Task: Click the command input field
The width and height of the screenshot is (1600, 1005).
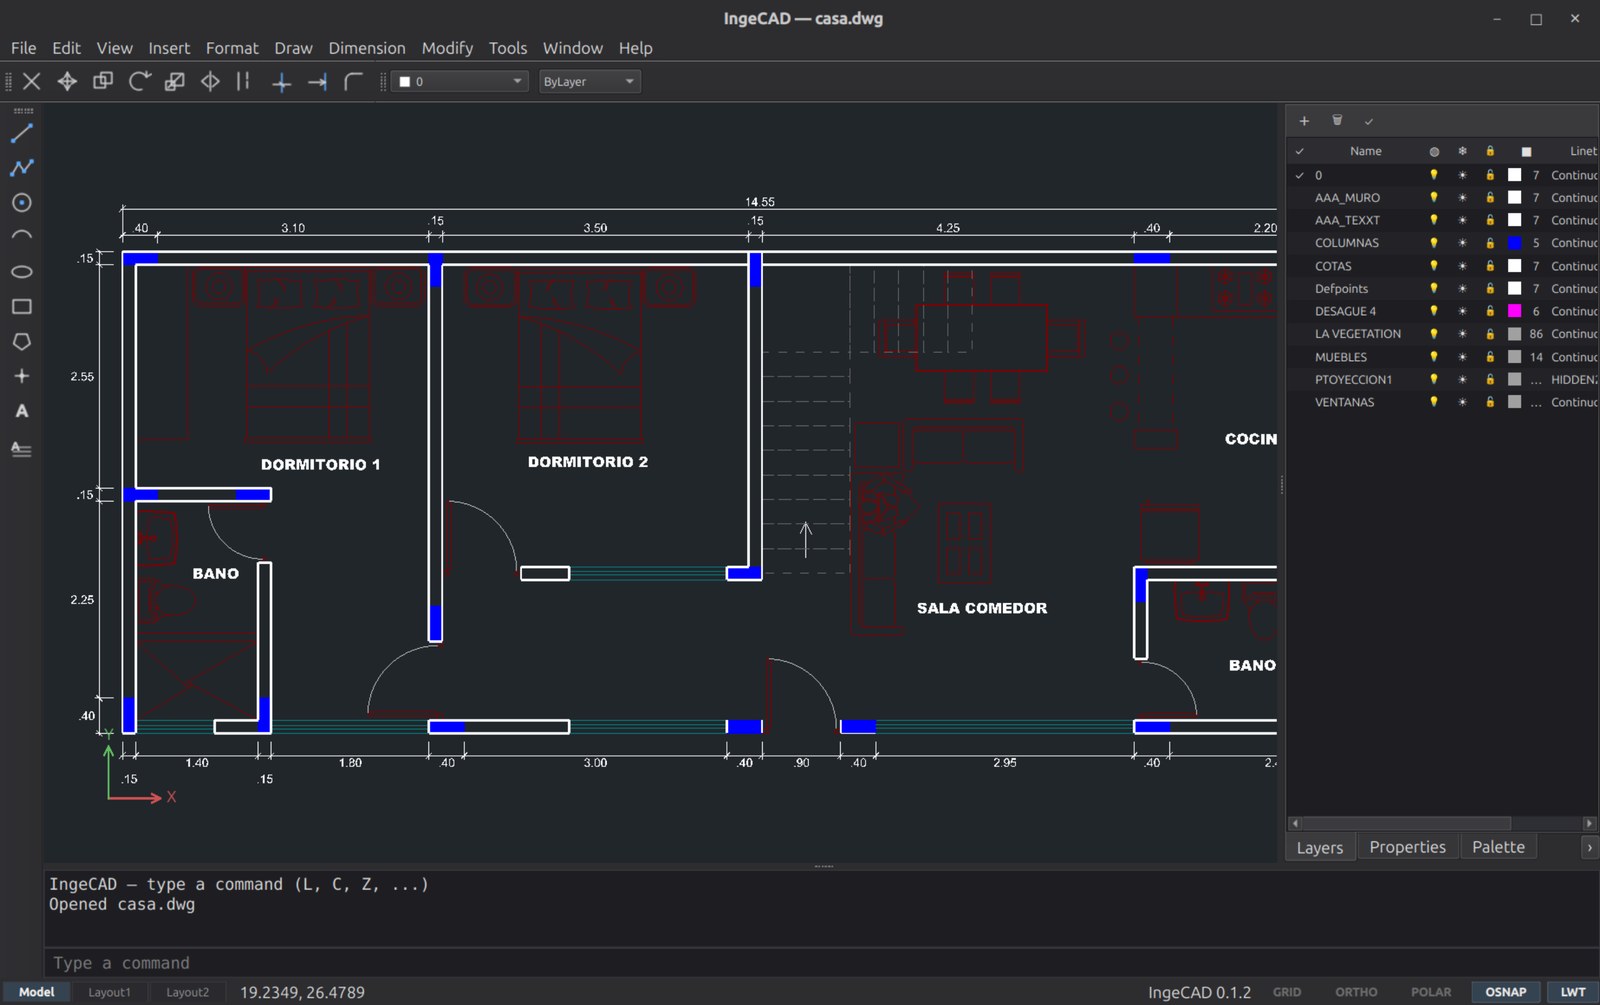Action: [820, 963]
